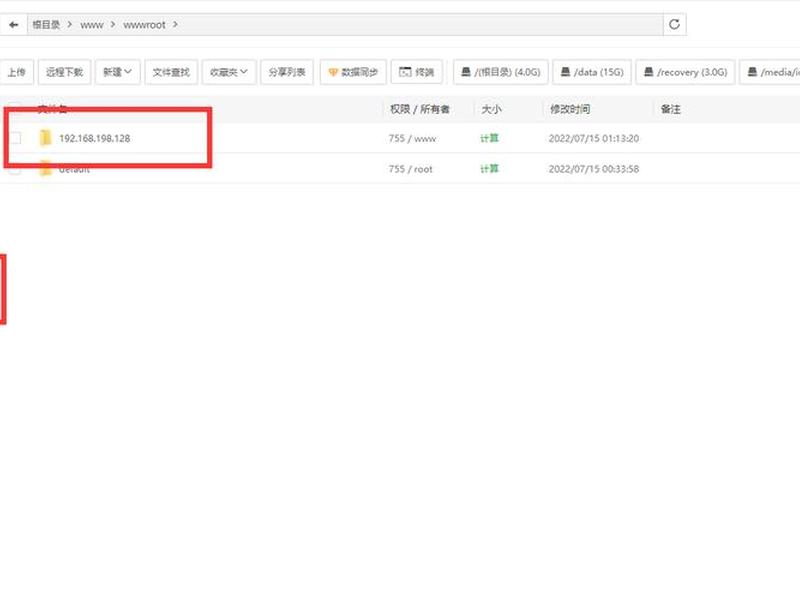This screenshot has width=800, height=600.
Task: Open folder name 192.168.198.128
Action: point(94,138)
